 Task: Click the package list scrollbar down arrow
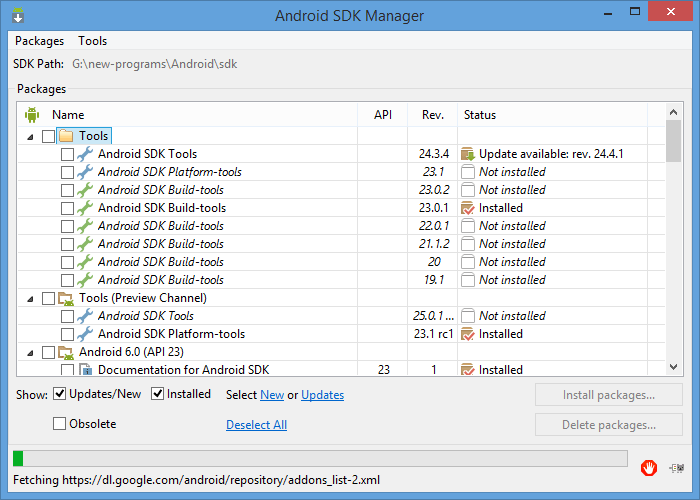pos(674,367)
